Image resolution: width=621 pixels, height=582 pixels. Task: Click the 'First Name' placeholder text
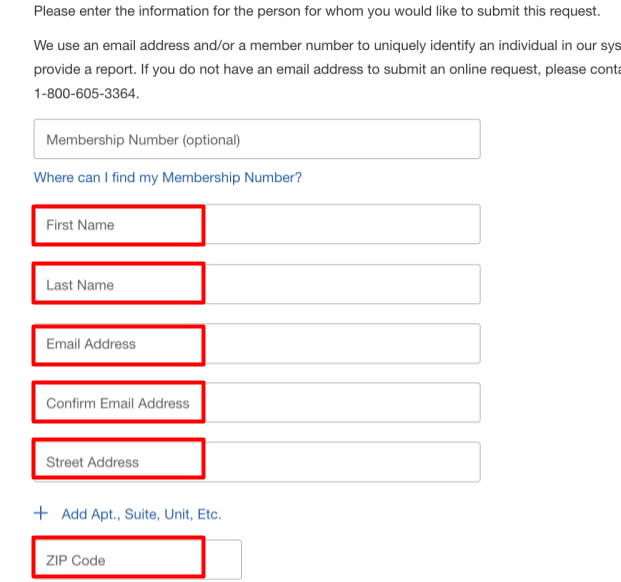click(80, 225)
